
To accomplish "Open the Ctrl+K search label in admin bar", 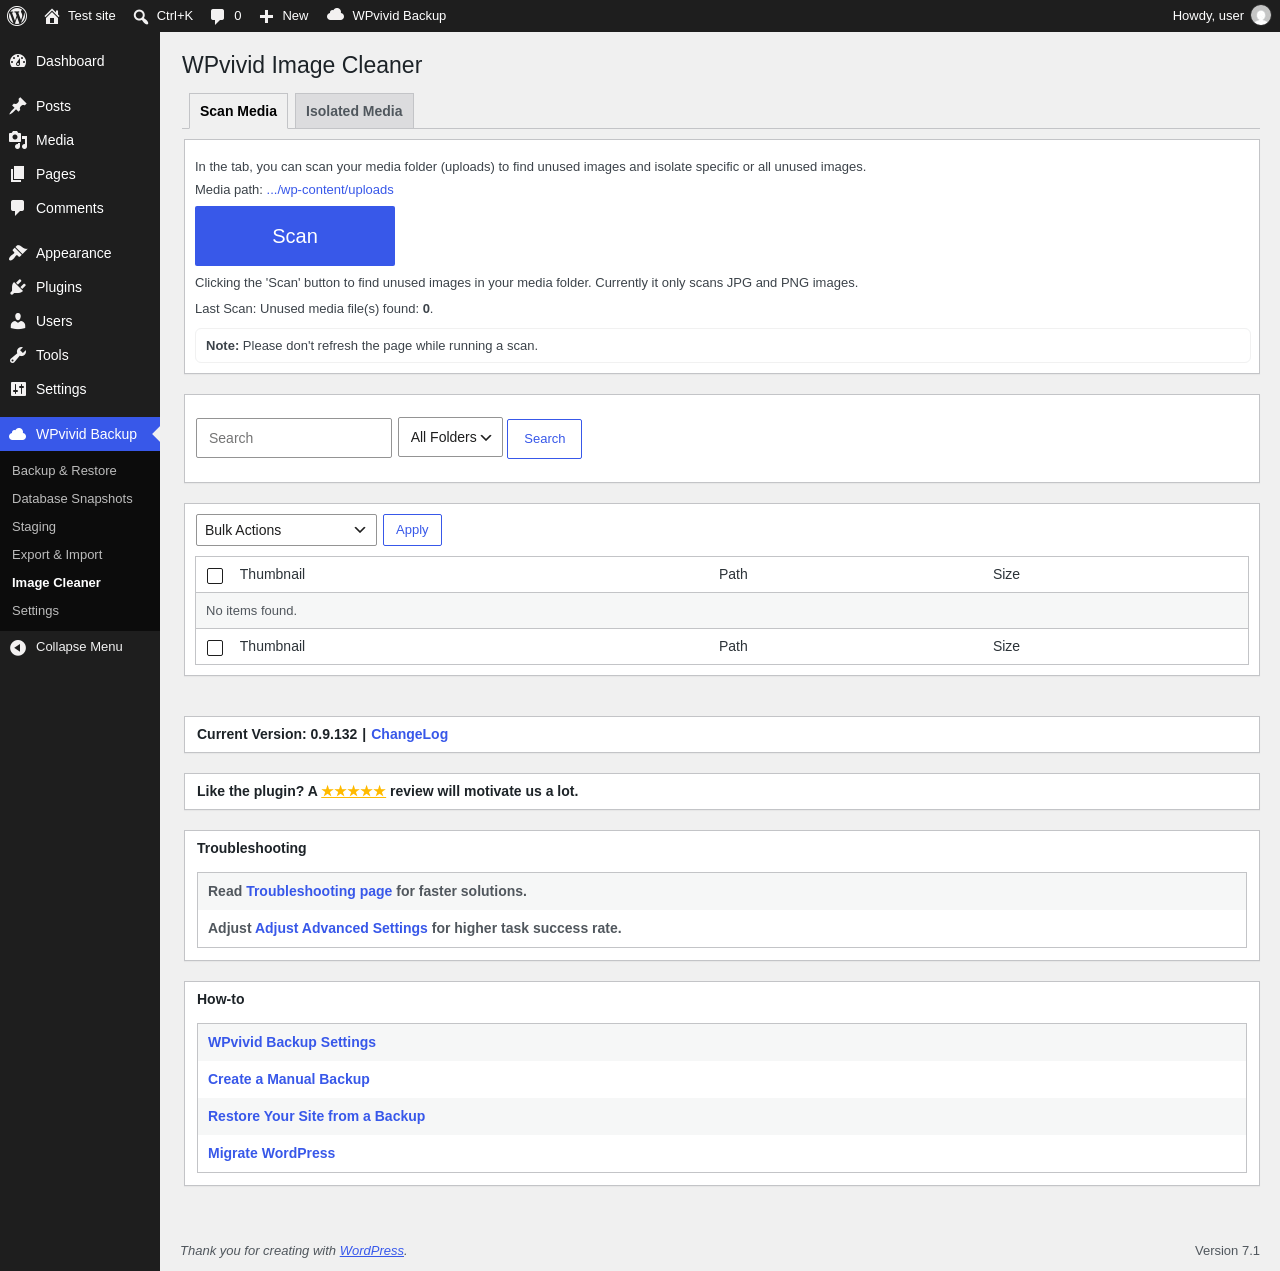I will point(175,16).
